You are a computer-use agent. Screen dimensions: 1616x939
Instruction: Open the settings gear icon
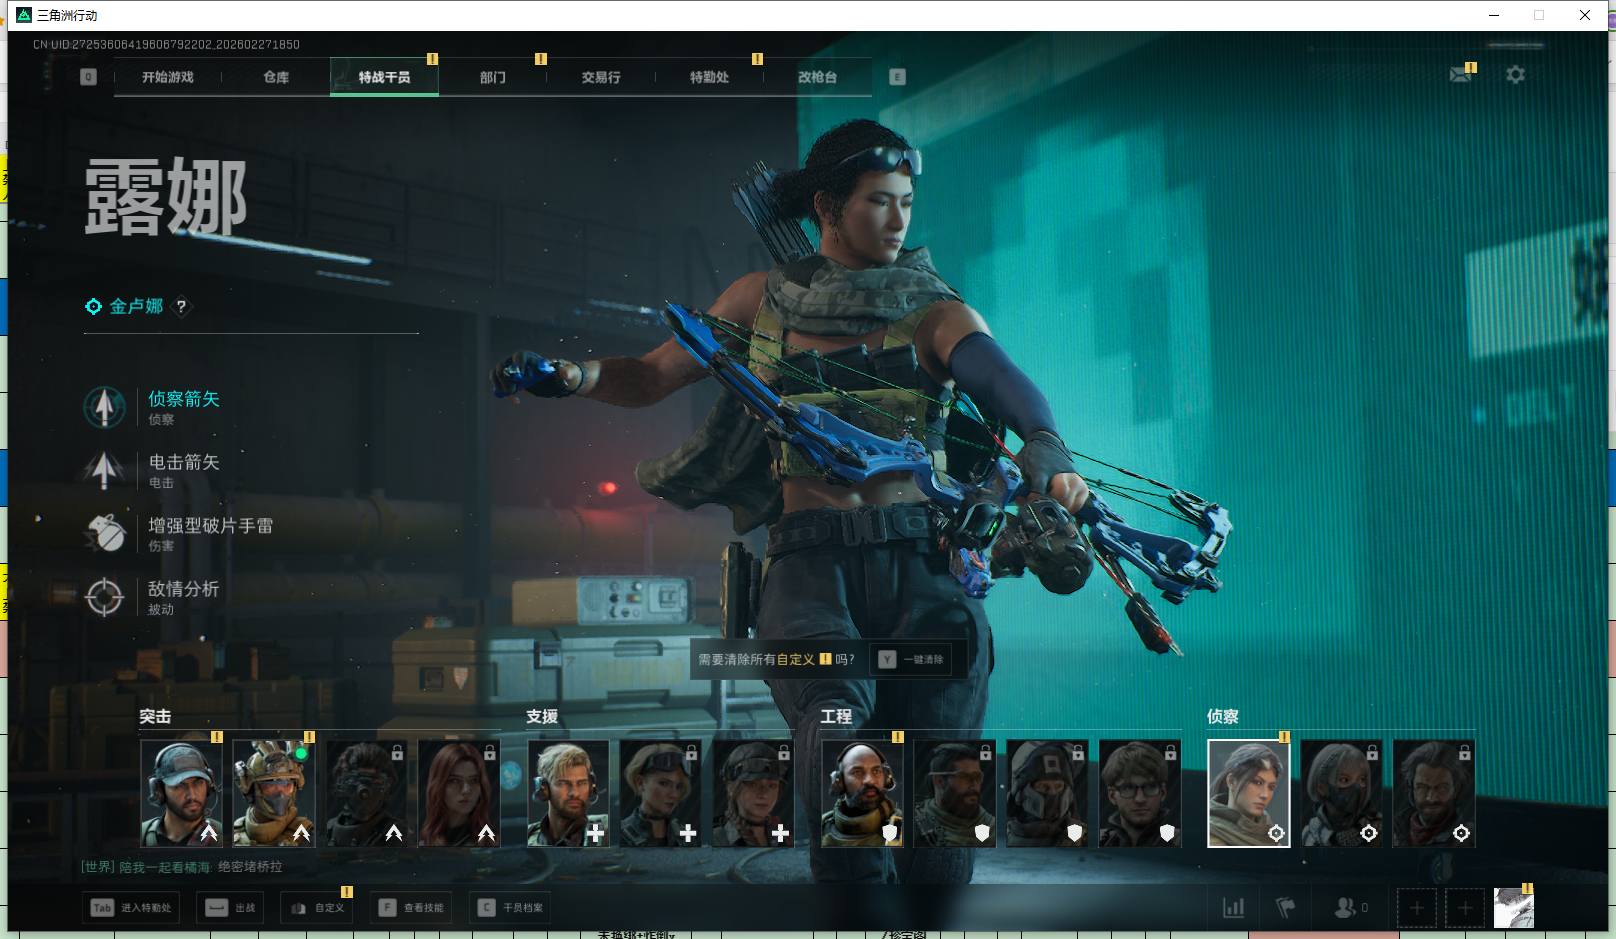(x=1515, y=75)
